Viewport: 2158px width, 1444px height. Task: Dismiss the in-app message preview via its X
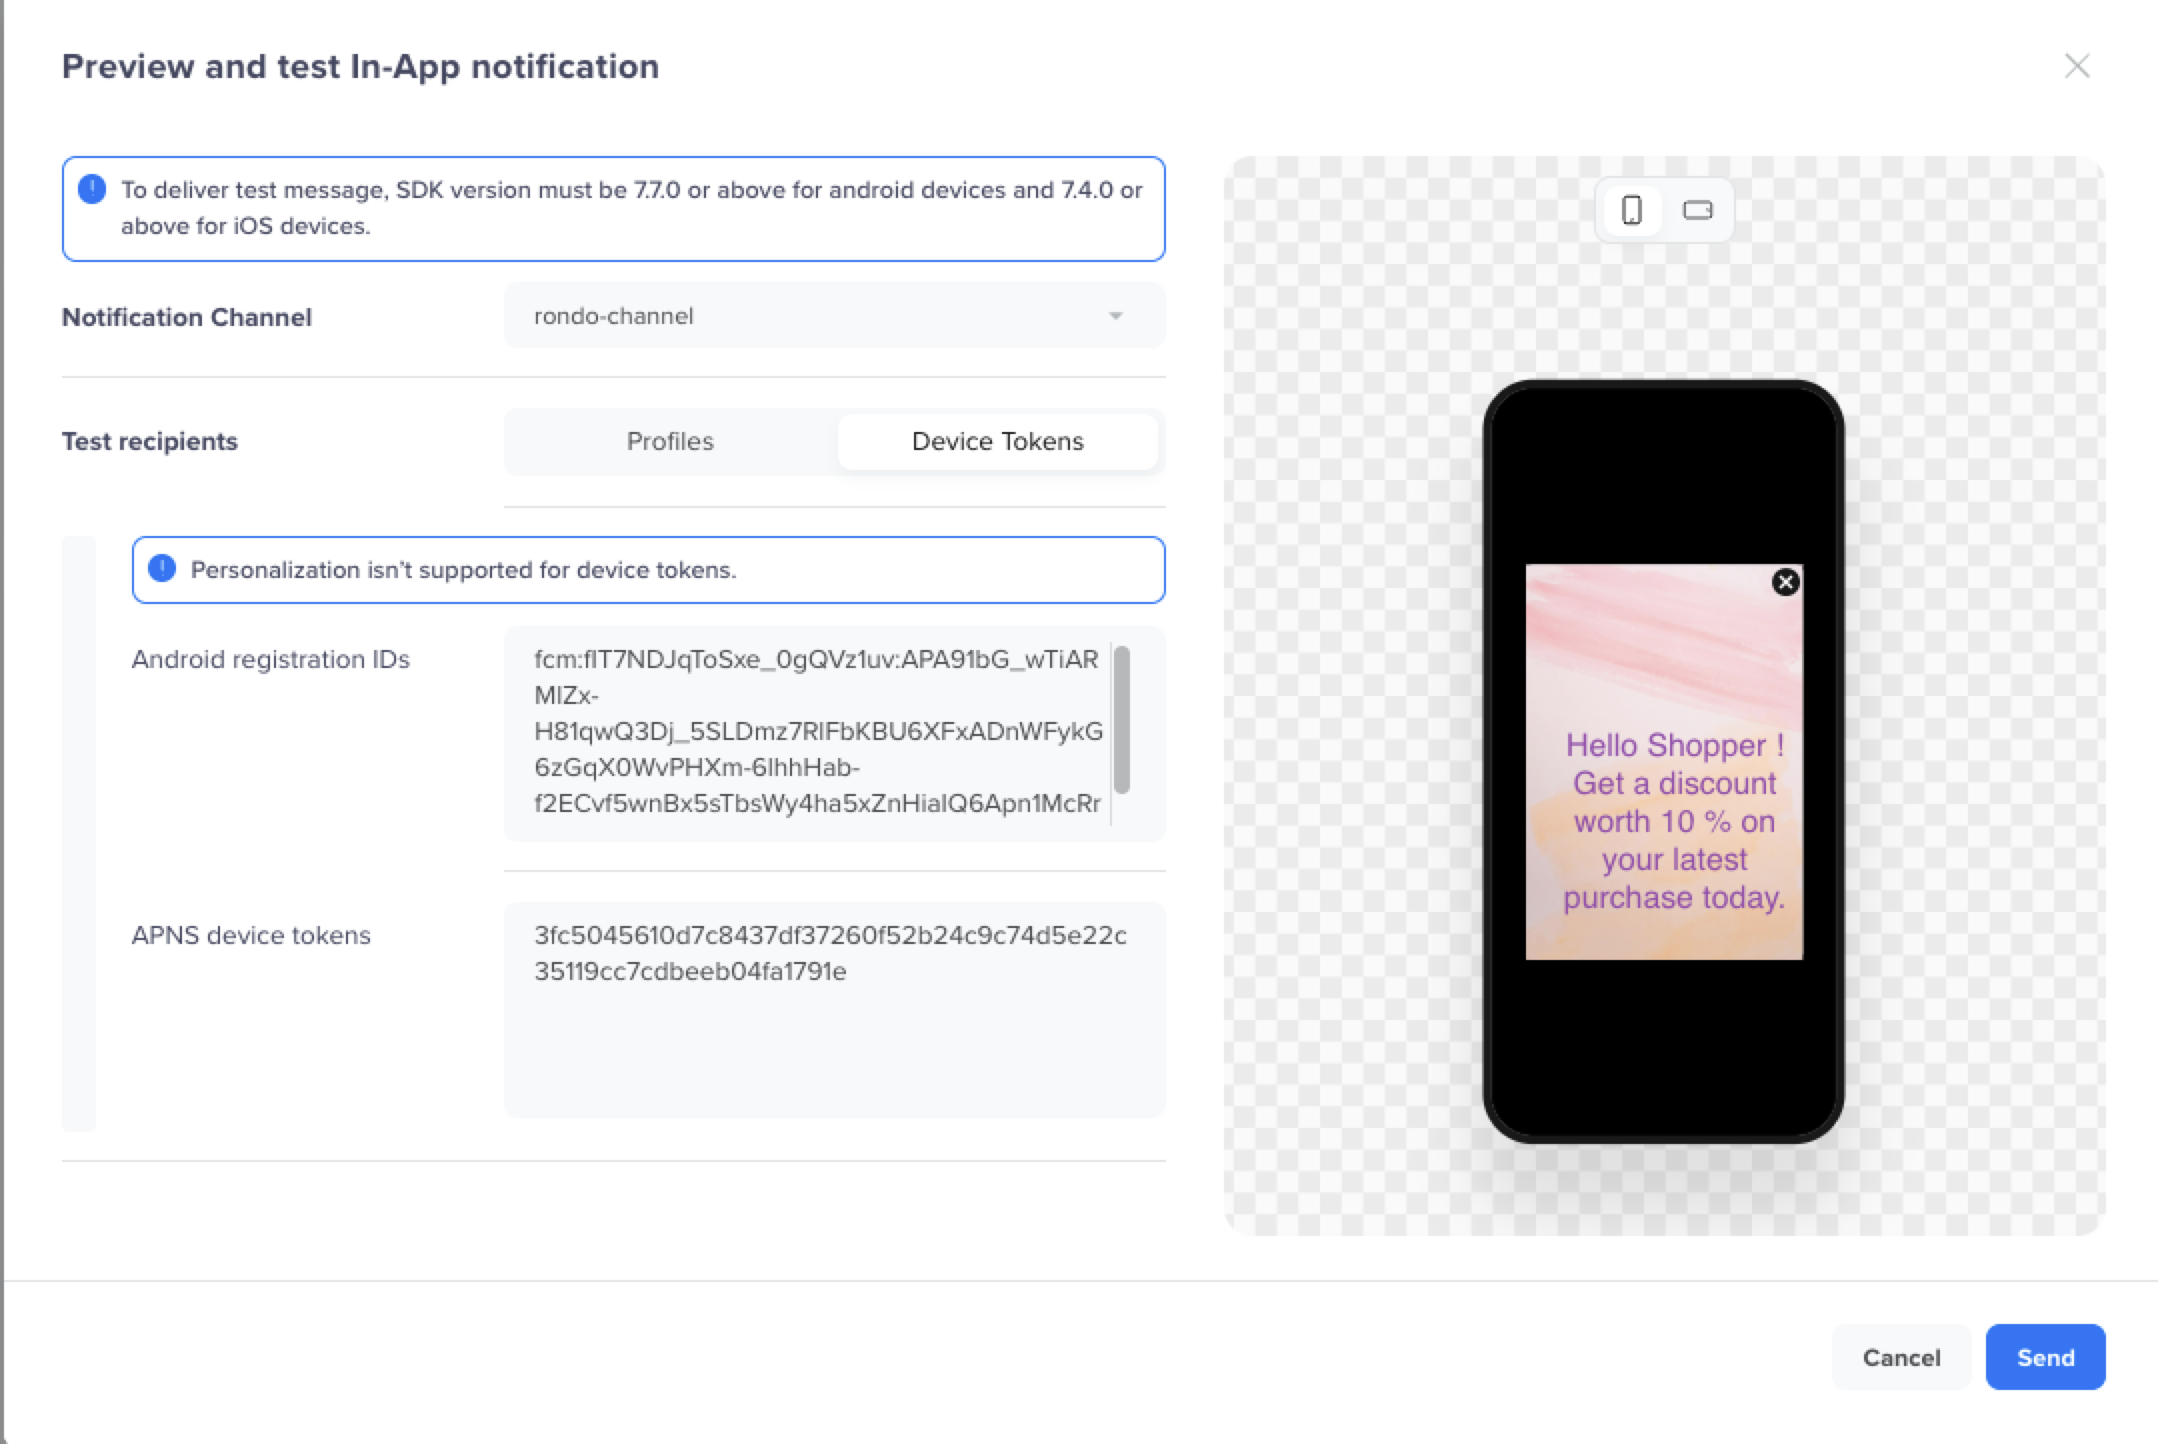click(x=1785, y=580)
